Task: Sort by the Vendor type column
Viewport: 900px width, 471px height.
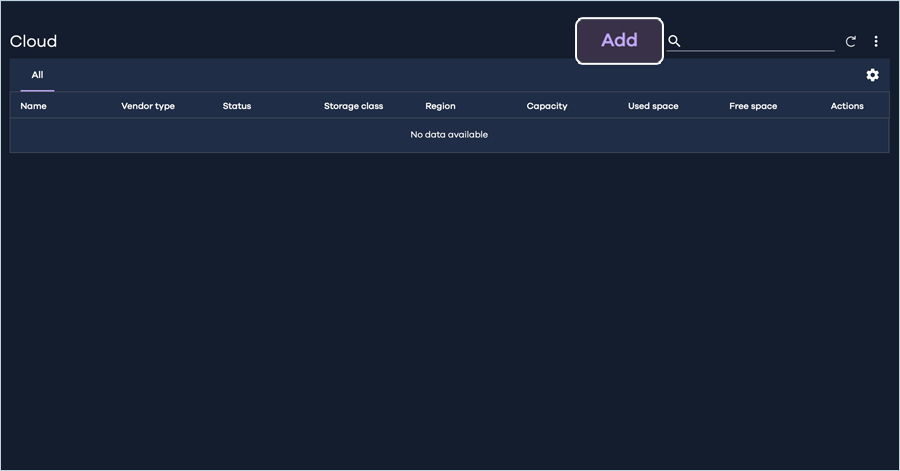Action: (x=148, y=106)
